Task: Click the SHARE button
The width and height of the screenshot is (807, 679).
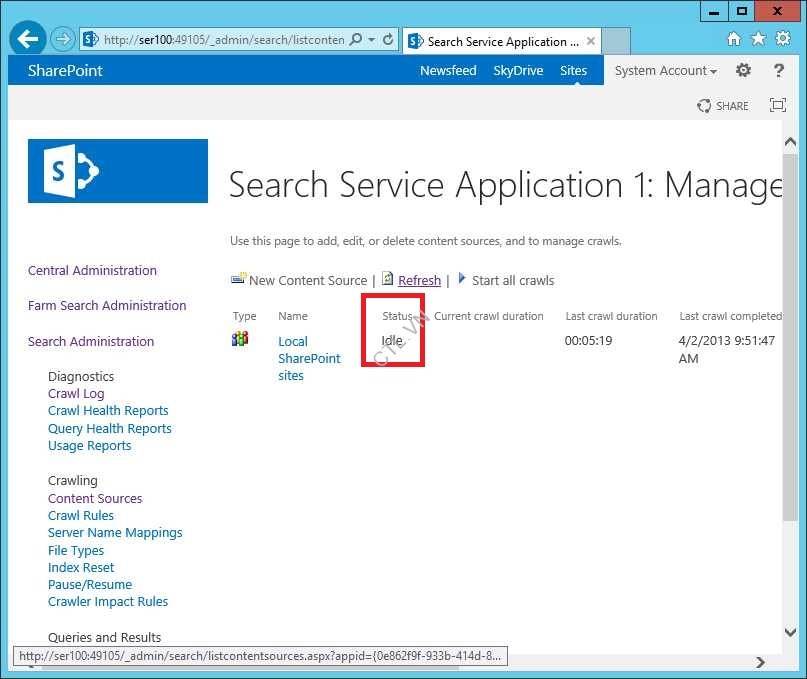Action: pyautogui.click(x=723, y=106)
